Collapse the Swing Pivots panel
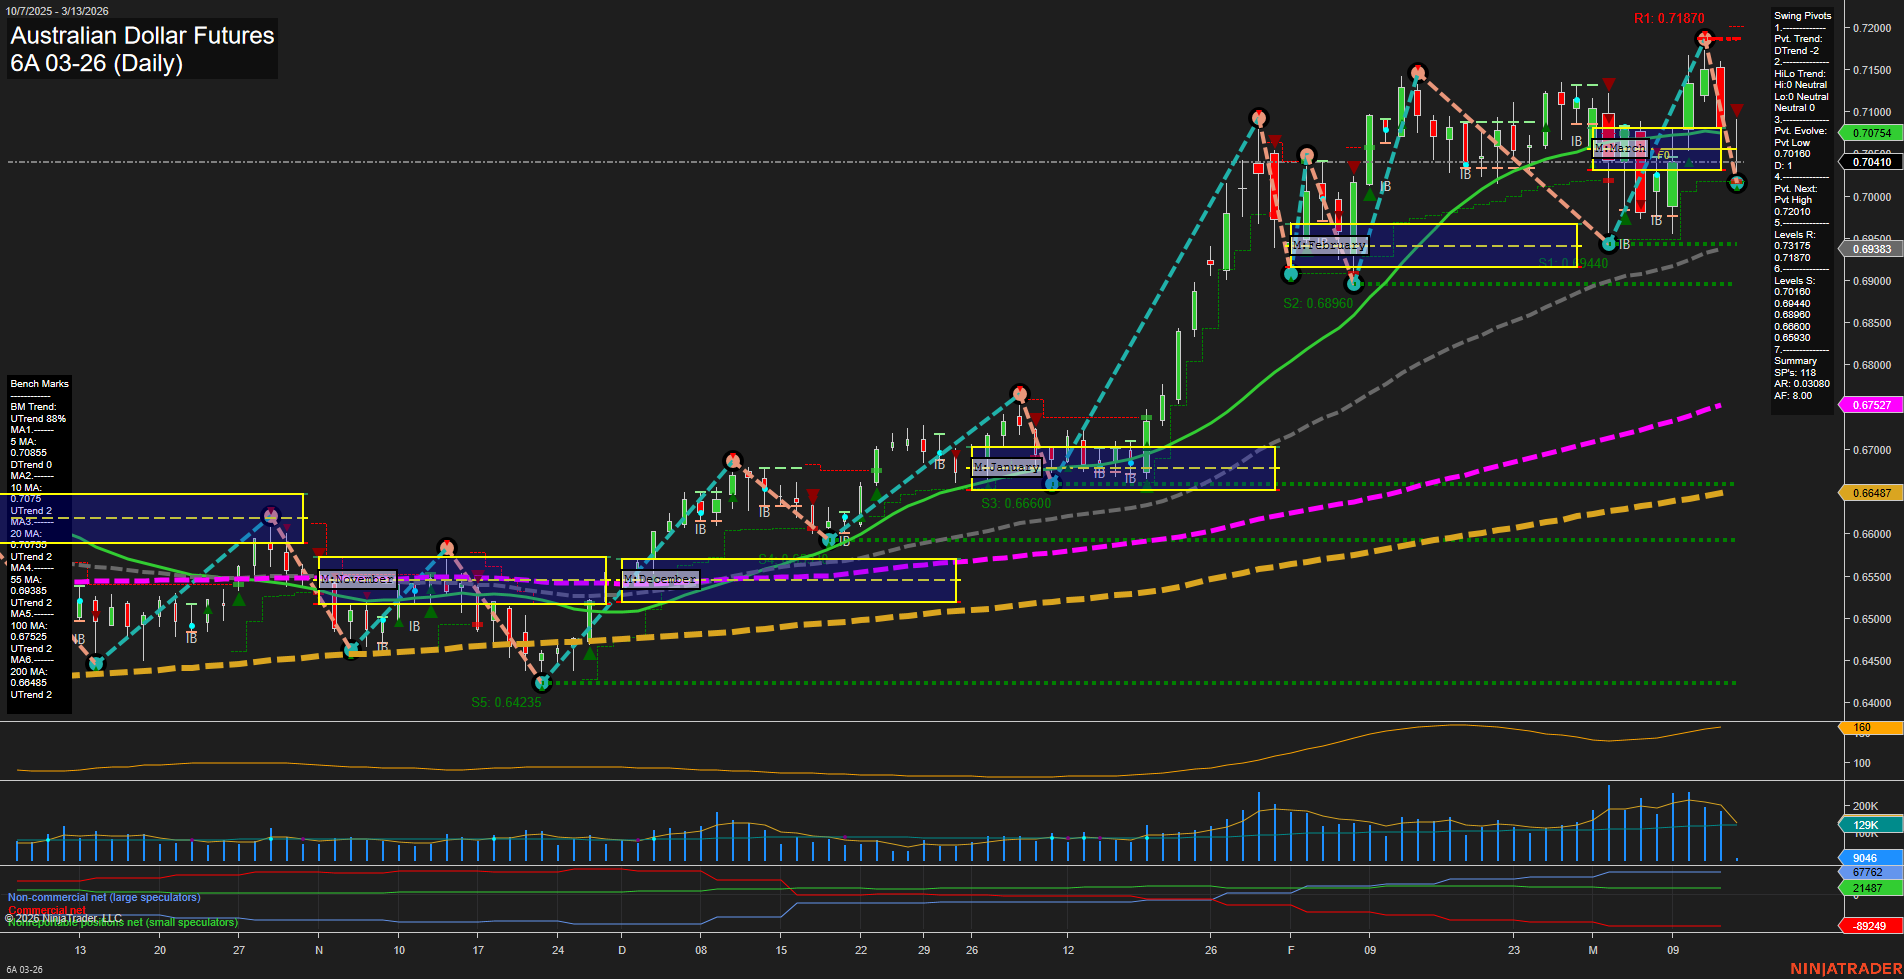The width and height of the screenshot is (1904, 979). click(1801, 15)
